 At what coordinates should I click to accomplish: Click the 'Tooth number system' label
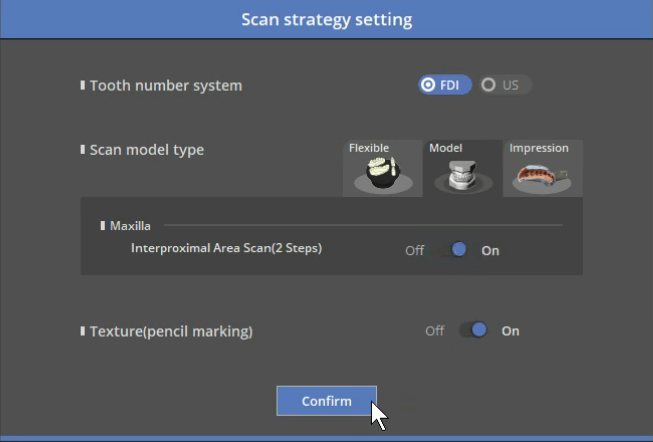tap(166, 85)
